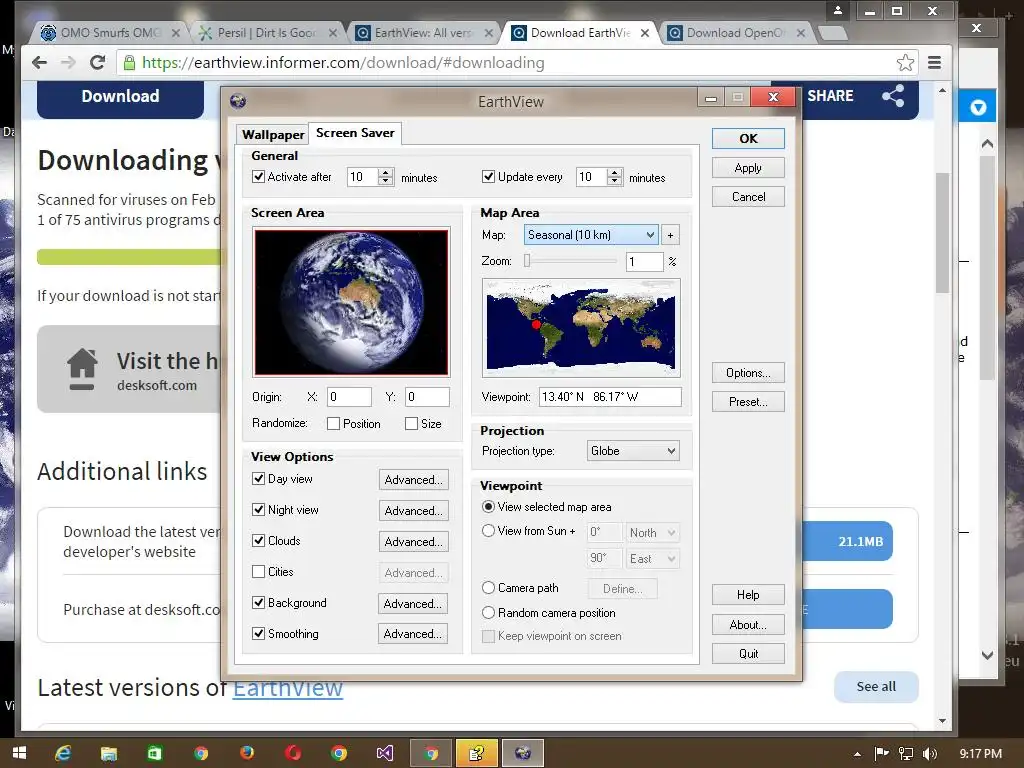The height and width of the screenshot is (768, 1024).
Task: Click the volume icon in system tray
Action: [929, 754]
